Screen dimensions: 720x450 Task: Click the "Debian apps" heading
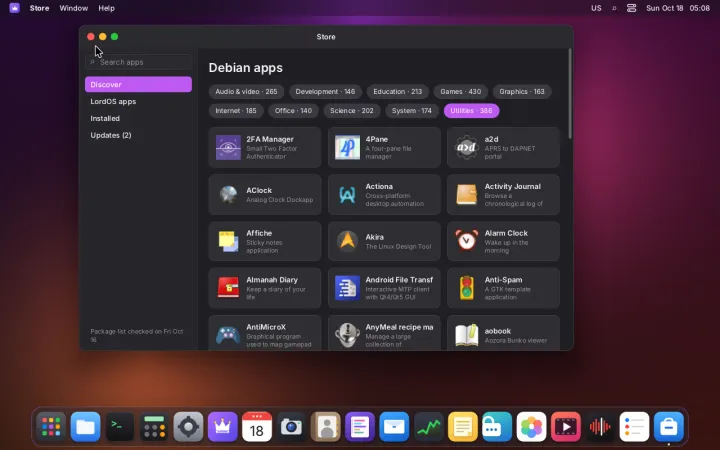pos(246,68)
